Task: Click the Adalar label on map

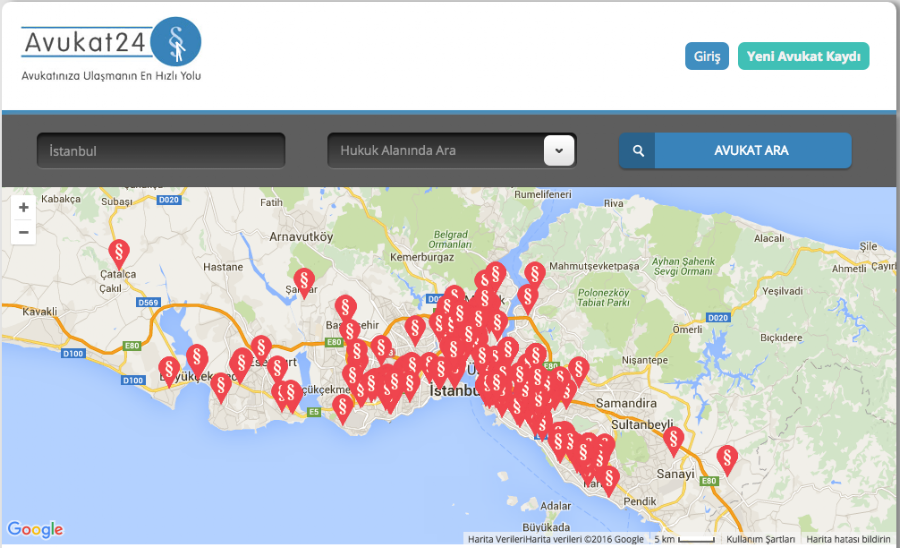Action: coord(556,506)
